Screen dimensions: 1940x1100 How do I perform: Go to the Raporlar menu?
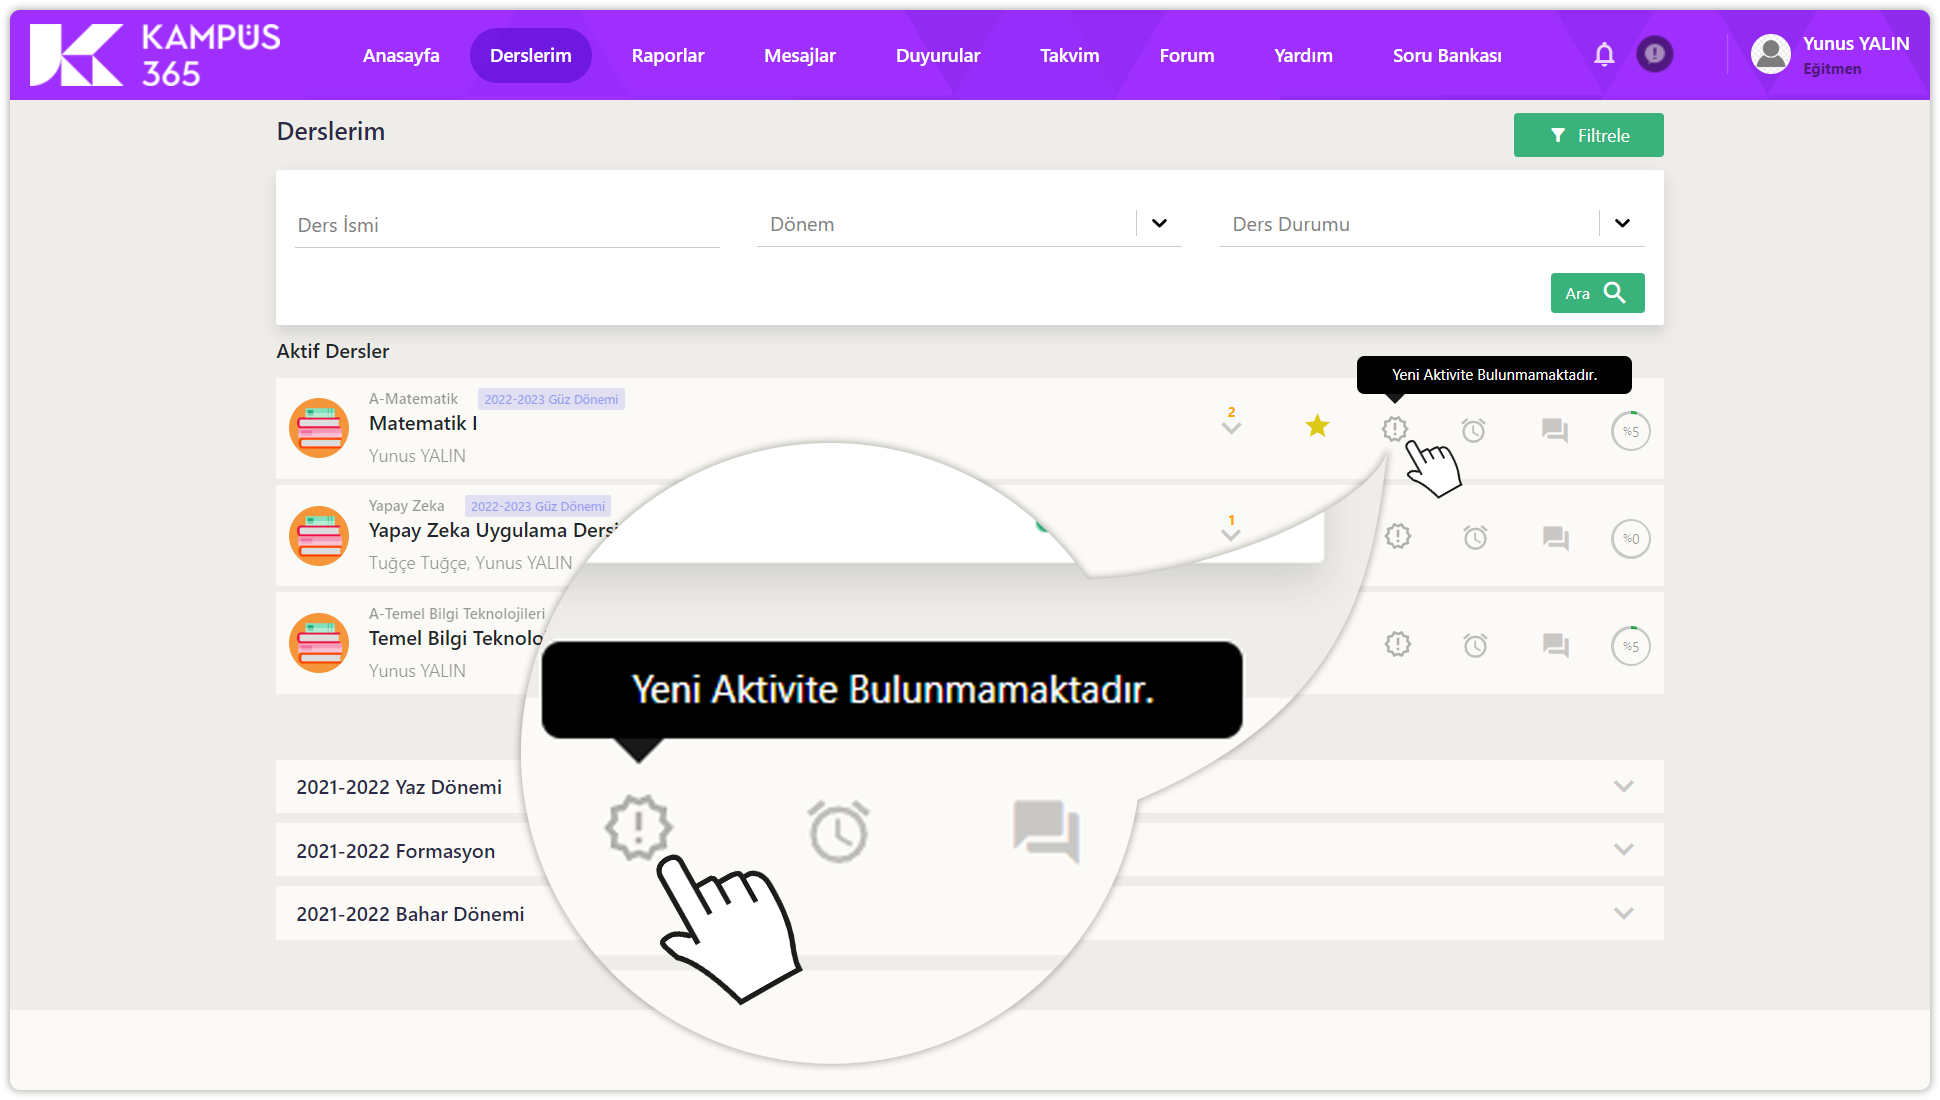pyautogui.click(x=667, y=56)
